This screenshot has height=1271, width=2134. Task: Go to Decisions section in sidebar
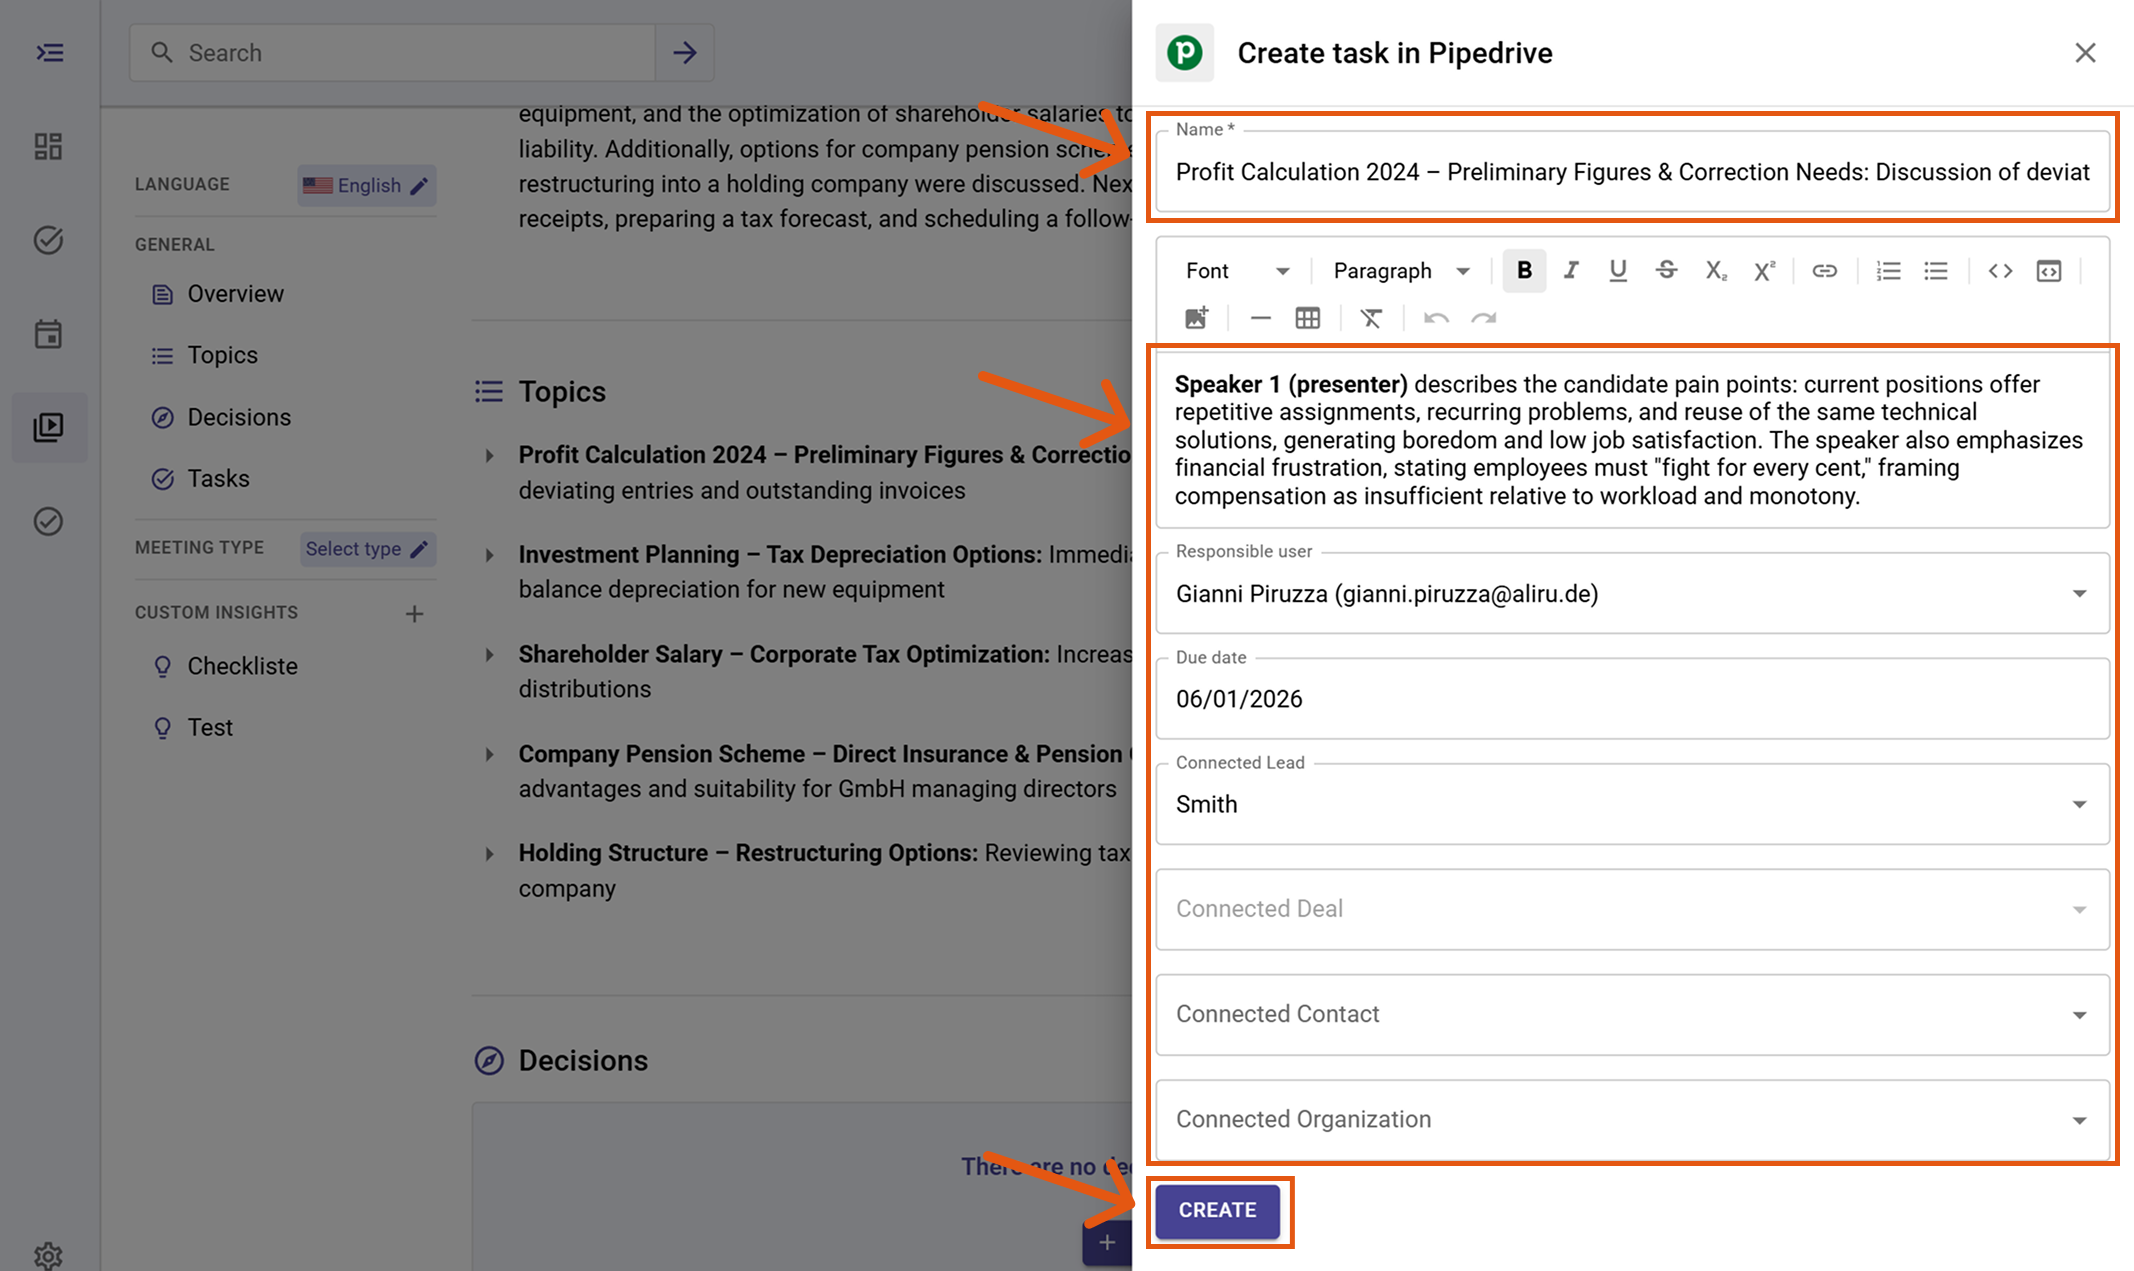(x=221, y=417)
